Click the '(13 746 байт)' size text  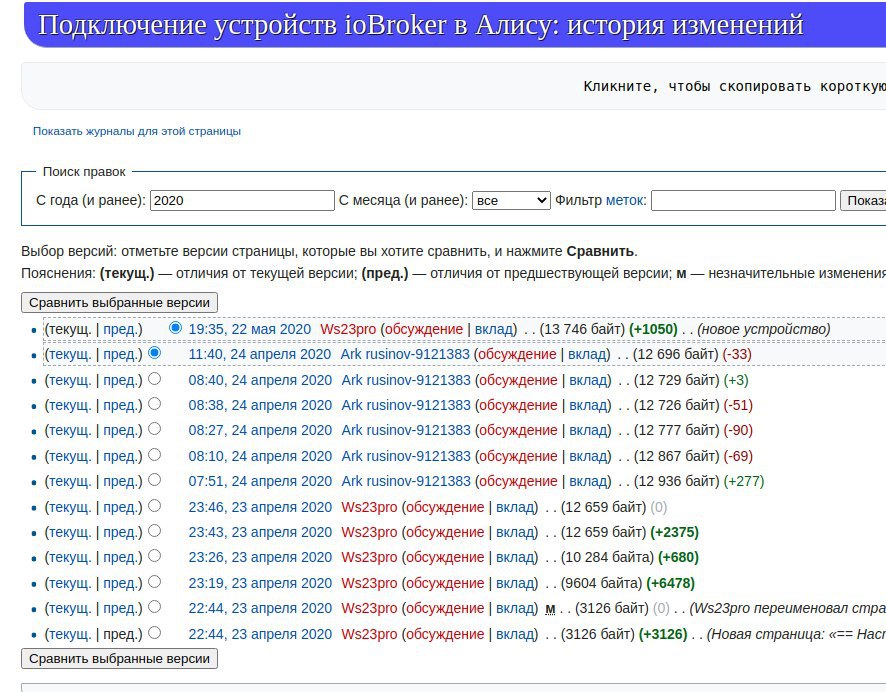[582, 329]
